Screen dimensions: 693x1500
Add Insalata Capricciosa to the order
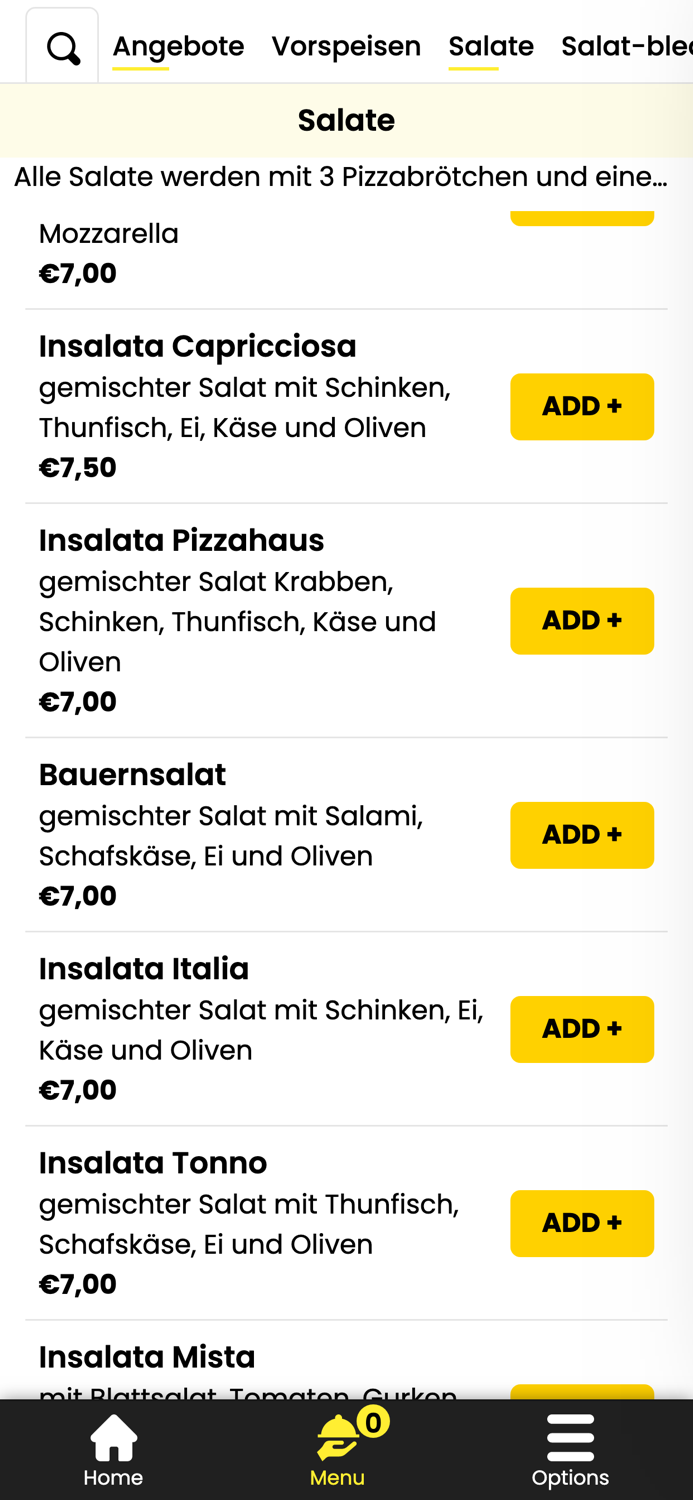[582, 407]
